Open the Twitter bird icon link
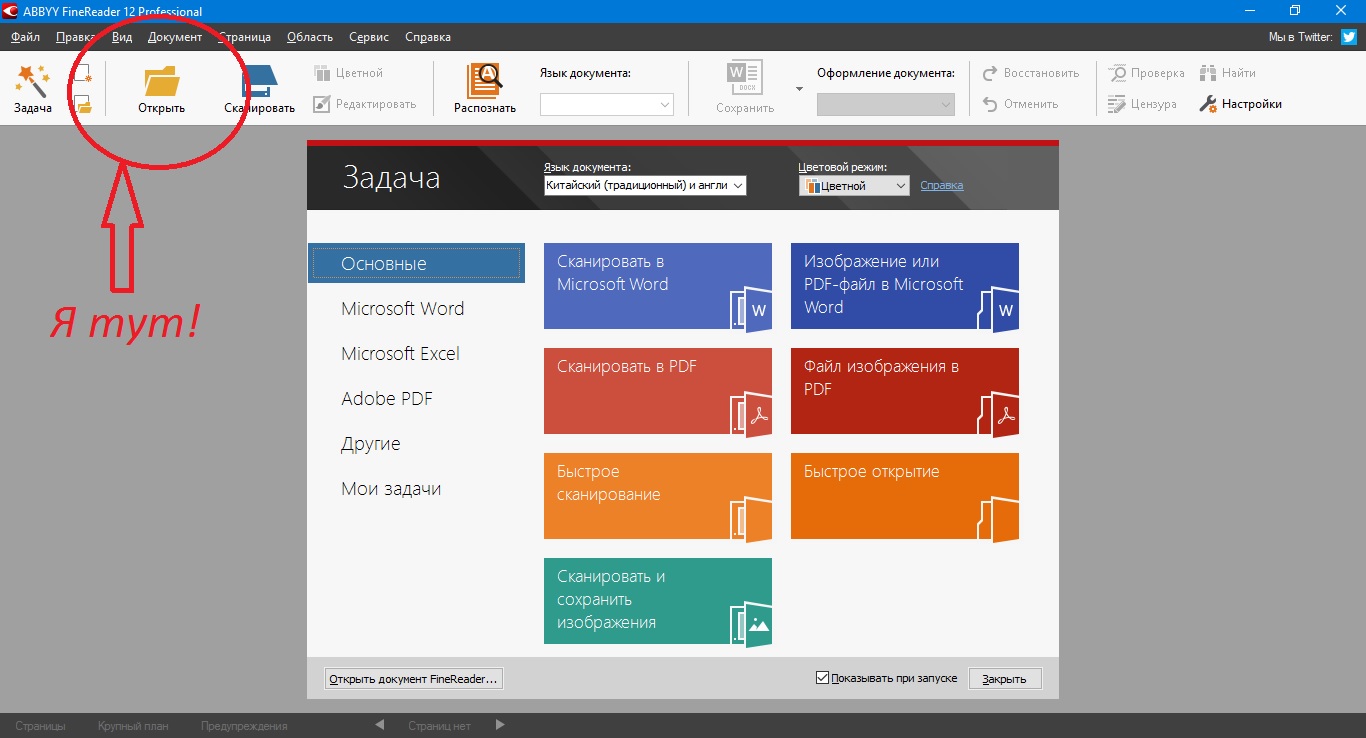Image resolution: width=1366 pixels, height=738 pixels. click(1349, 37)
